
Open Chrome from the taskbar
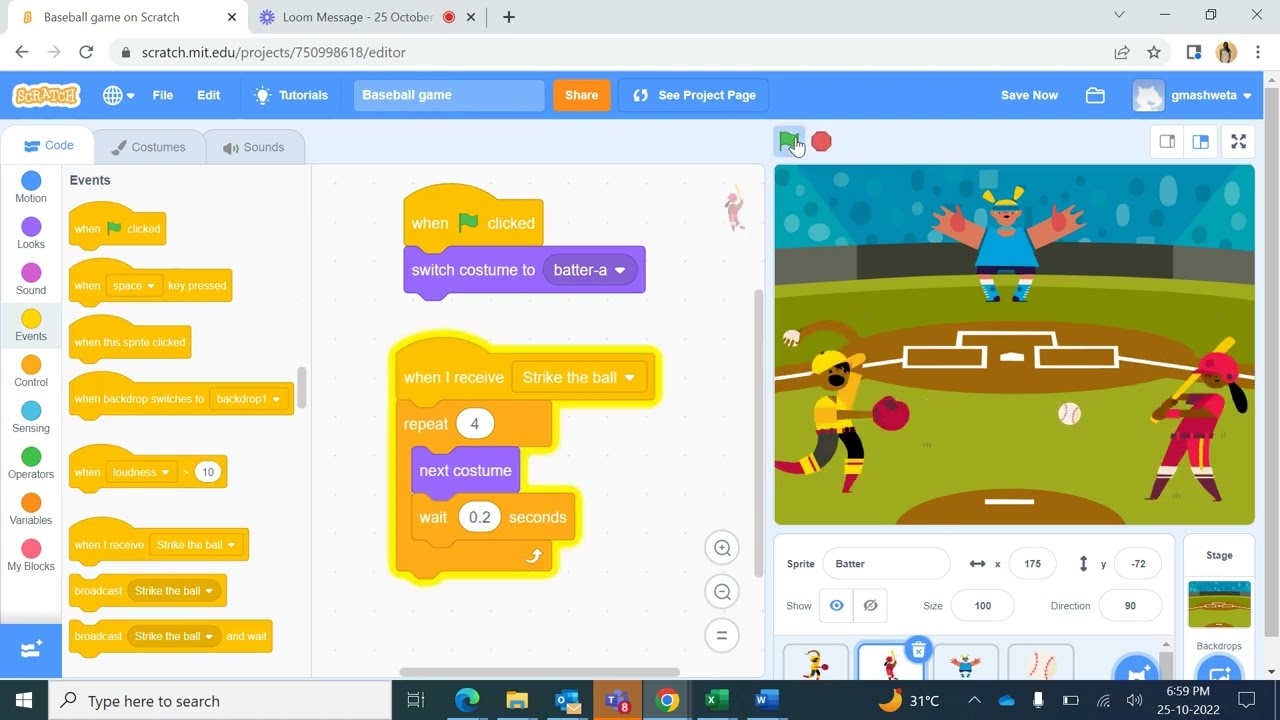(666, 700)
